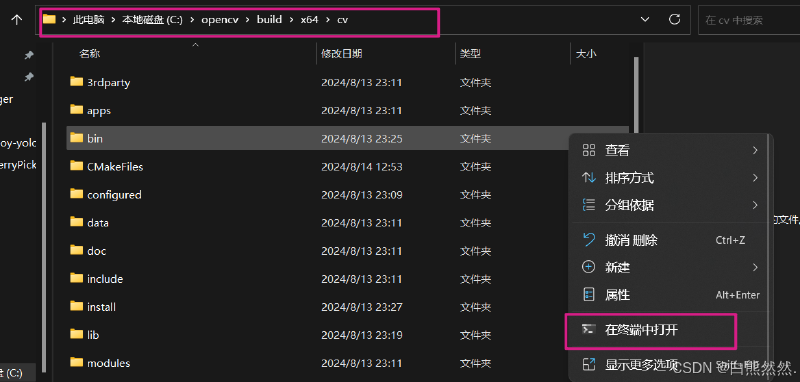The height and width of the screenshot is (382, 800).
Task: Navigate to the opencv breadcrumb
Action: point(219,20)
